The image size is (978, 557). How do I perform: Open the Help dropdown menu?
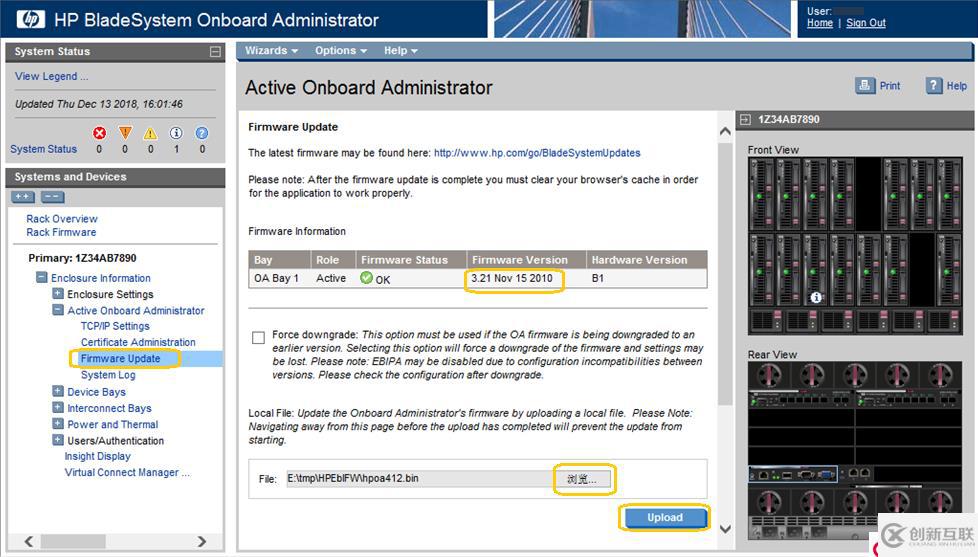[400, 51]
